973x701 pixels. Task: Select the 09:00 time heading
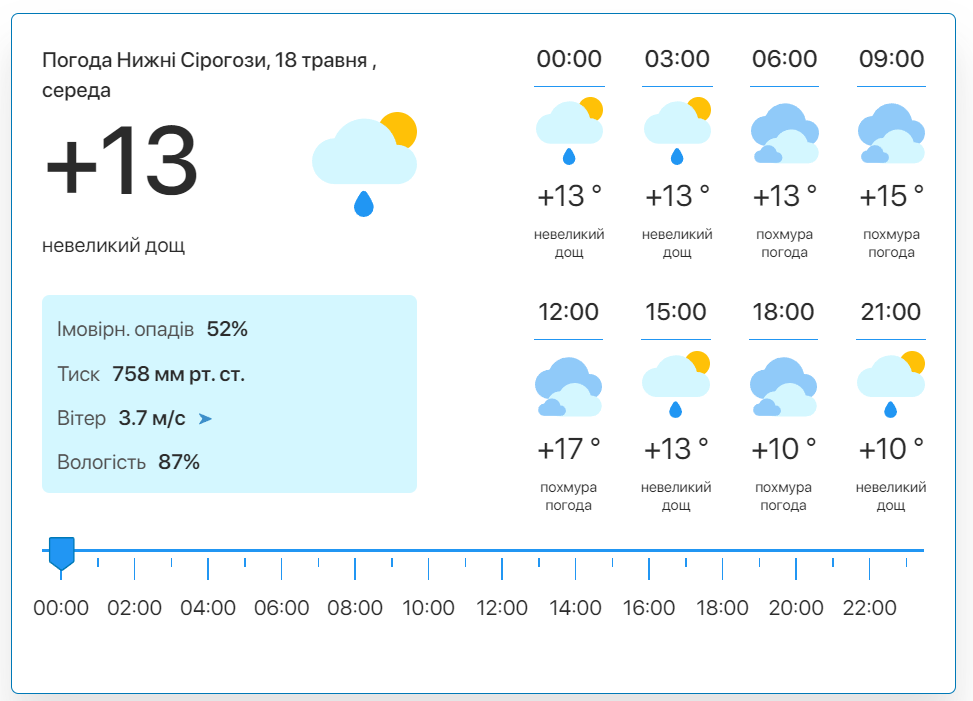(891, 58)
